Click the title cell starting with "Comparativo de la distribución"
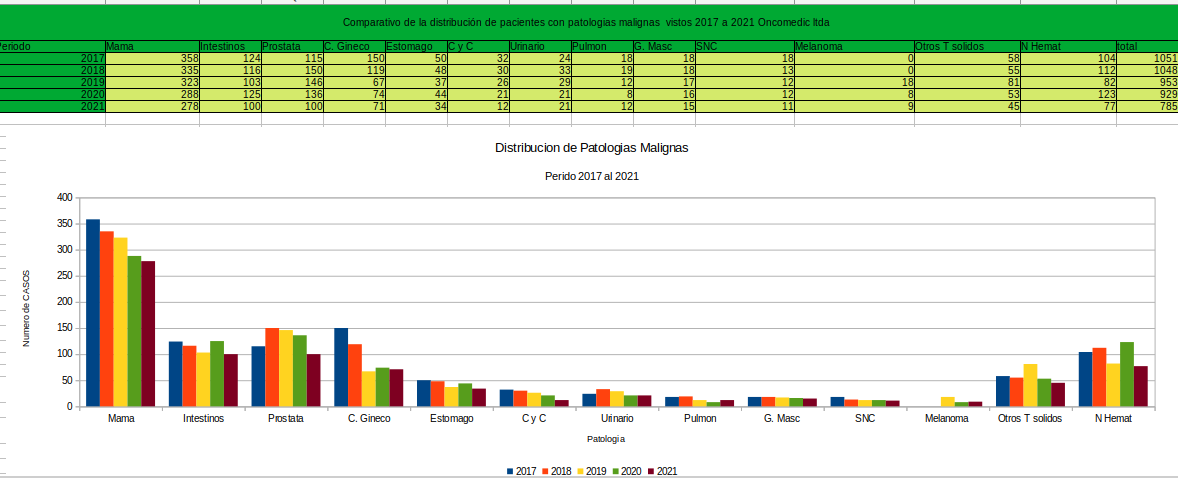Image resolution: width=1178 pixels, height=478 pixels. pyautogui.click(x=586, y=22)
